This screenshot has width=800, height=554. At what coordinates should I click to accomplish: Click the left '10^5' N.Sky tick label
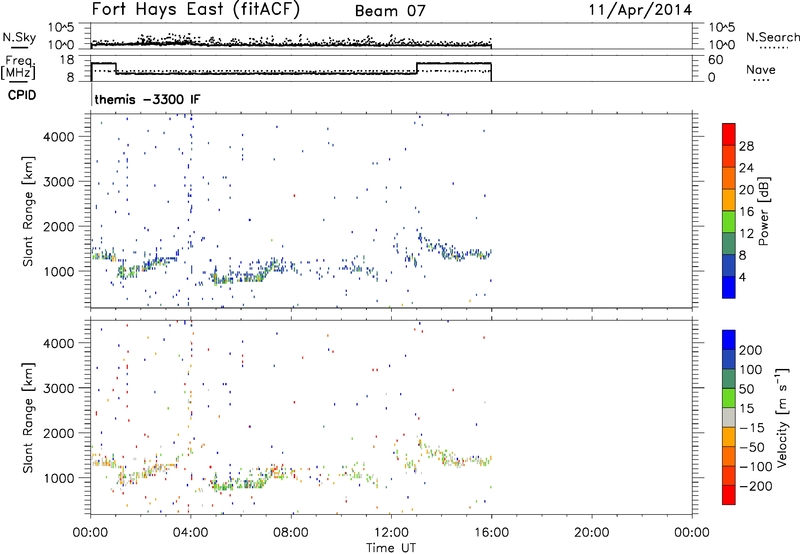(x=61, y=28)
